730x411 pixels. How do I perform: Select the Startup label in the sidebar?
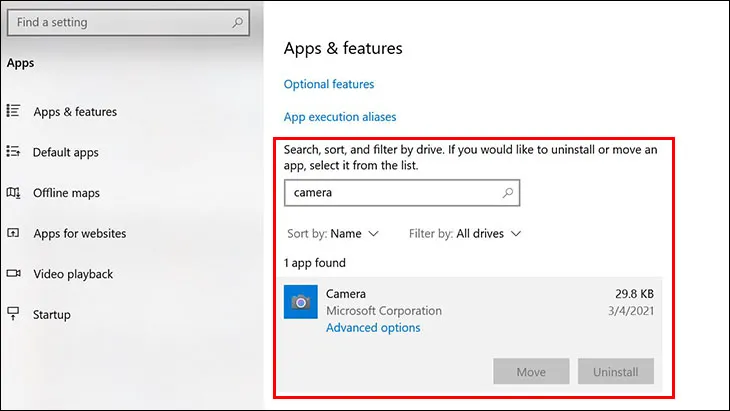52,314
